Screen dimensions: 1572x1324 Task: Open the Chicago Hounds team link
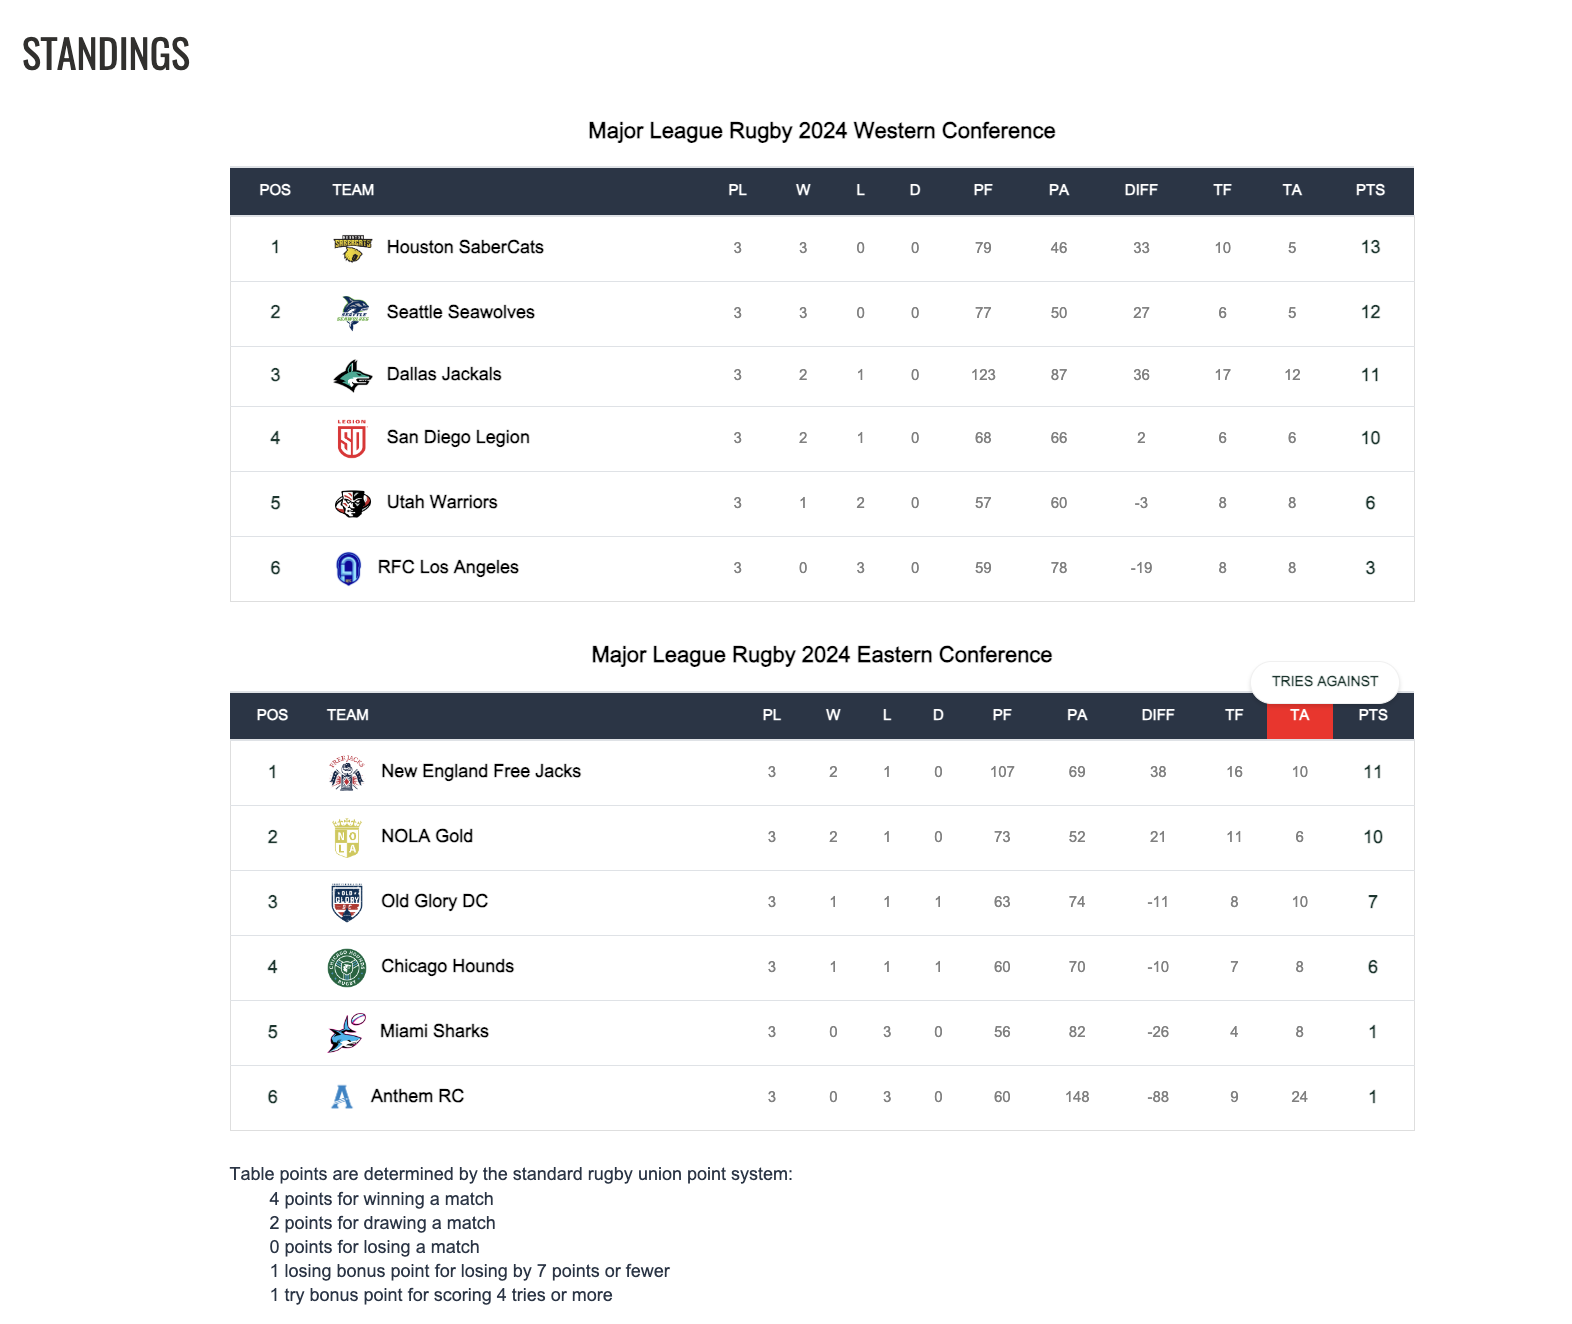(x=448, y=966)
